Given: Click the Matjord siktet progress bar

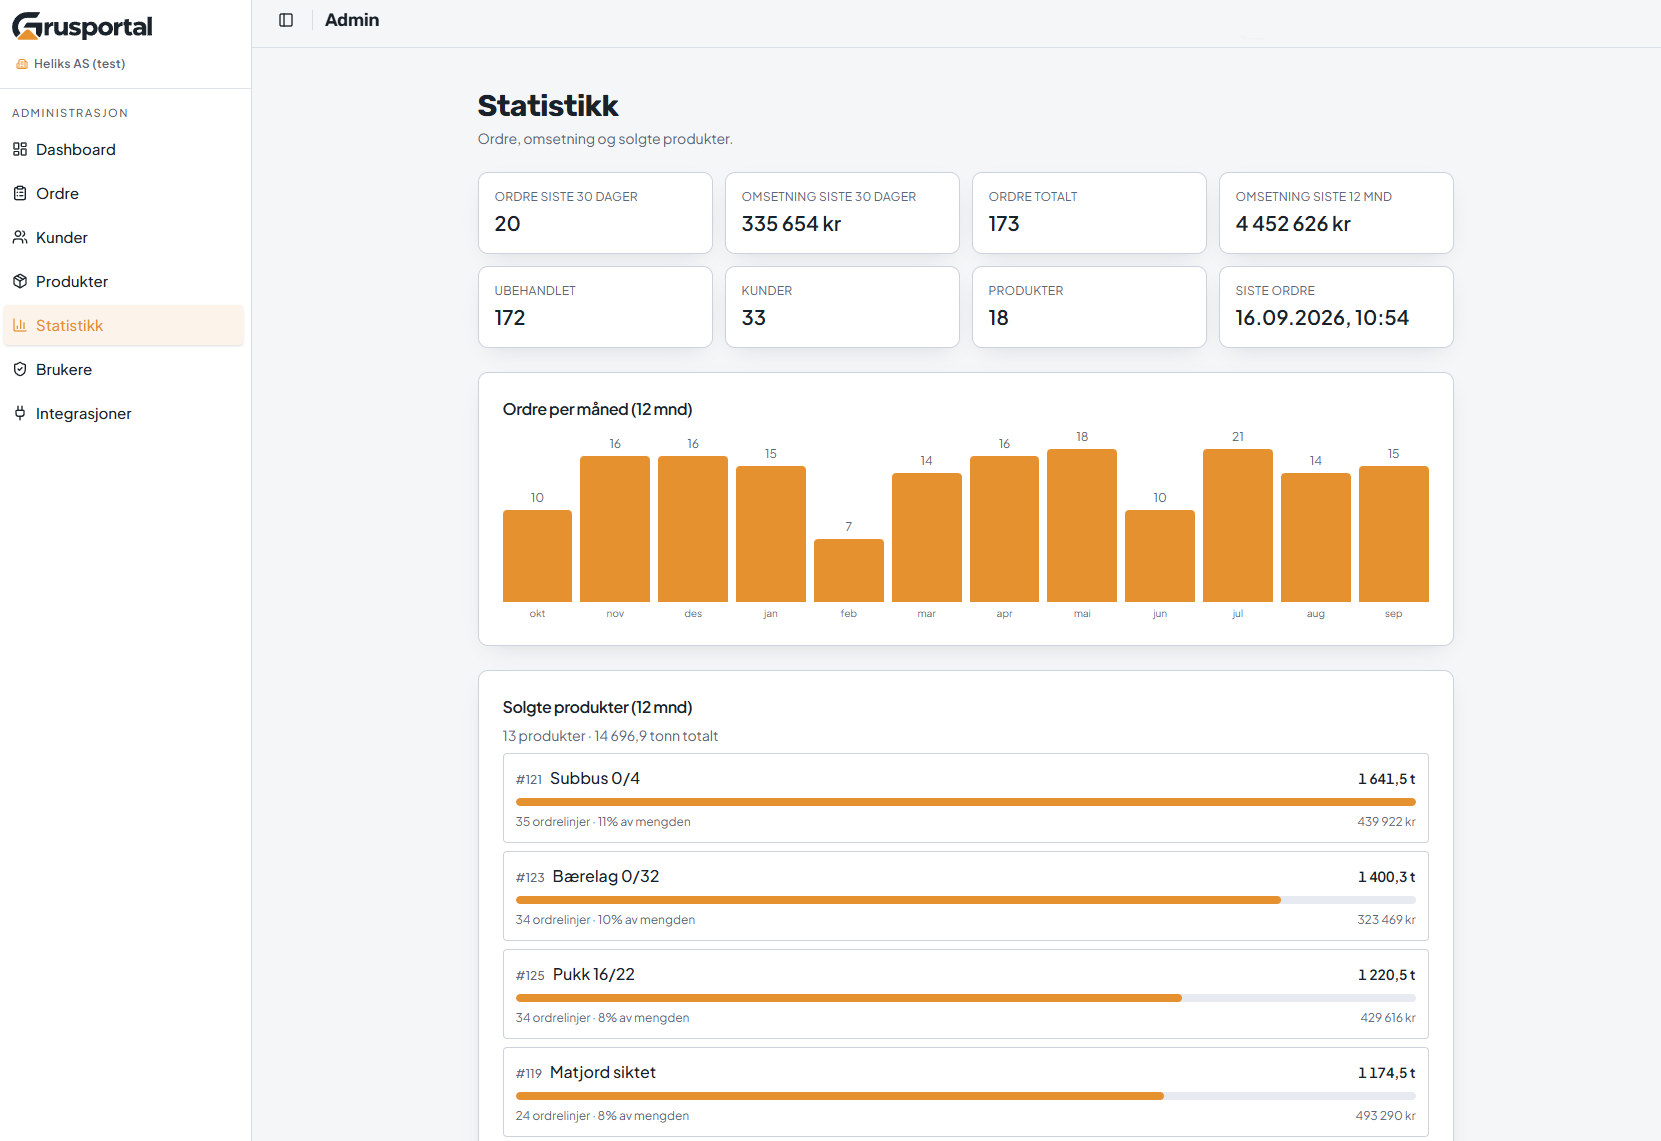Looking at the screenshot, I should click(966, 1096).
